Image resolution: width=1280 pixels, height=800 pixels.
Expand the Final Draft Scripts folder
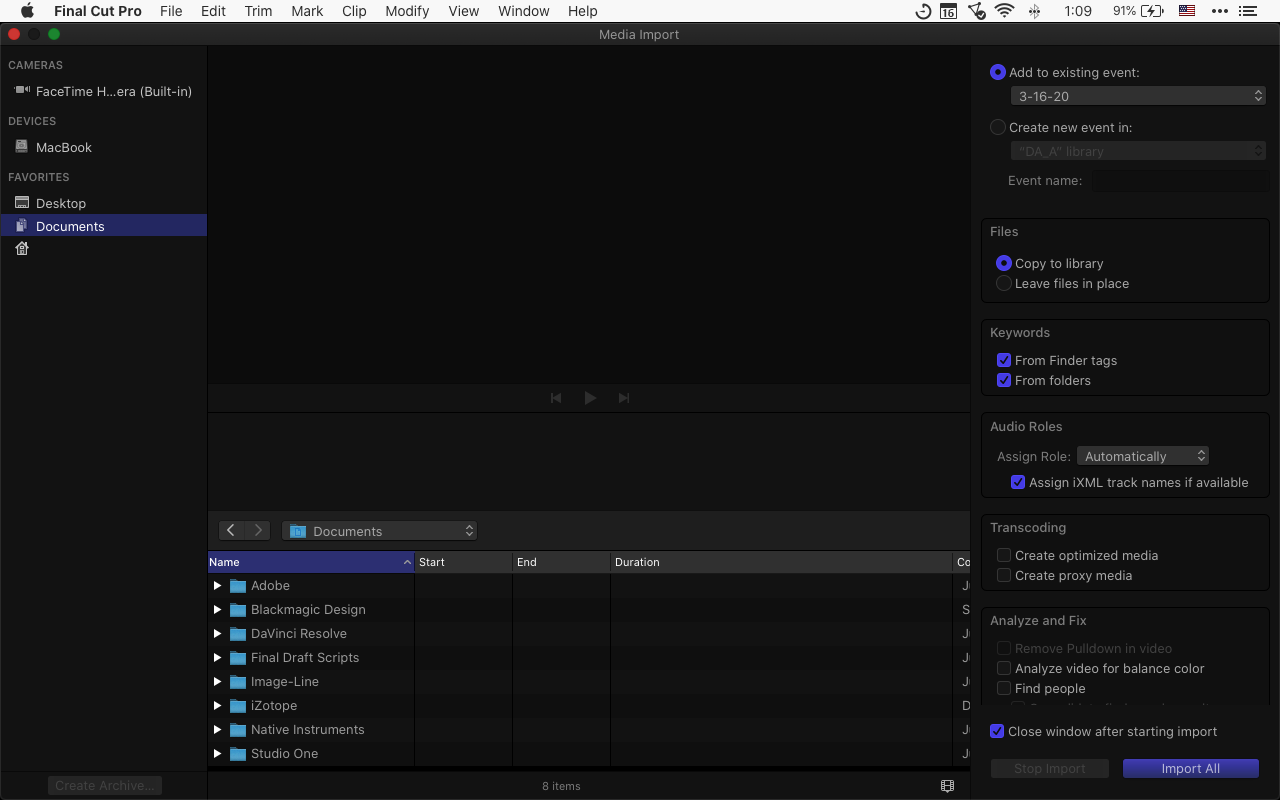(217, 658)
